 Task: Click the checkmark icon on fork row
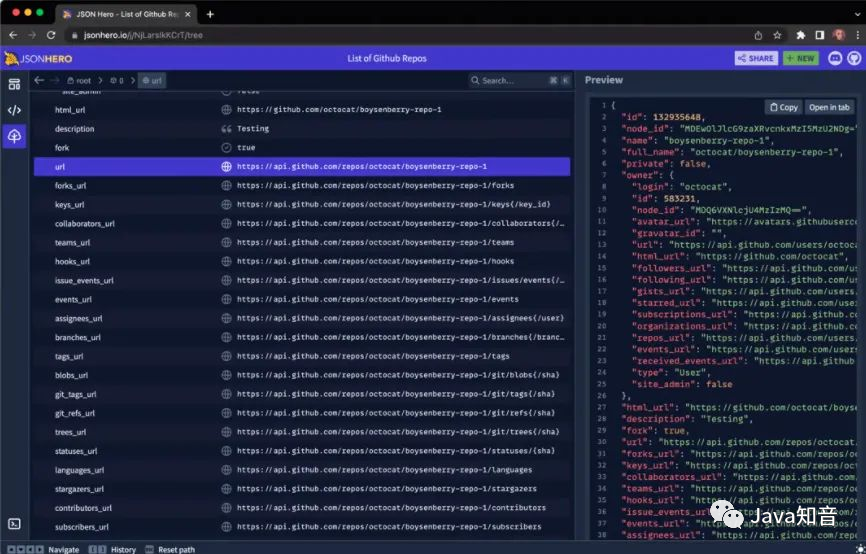point(226,147)
